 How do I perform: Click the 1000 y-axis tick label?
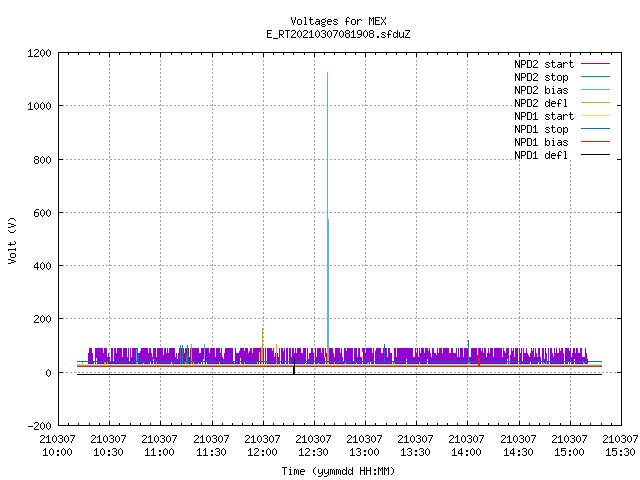(x=39, y=106)
